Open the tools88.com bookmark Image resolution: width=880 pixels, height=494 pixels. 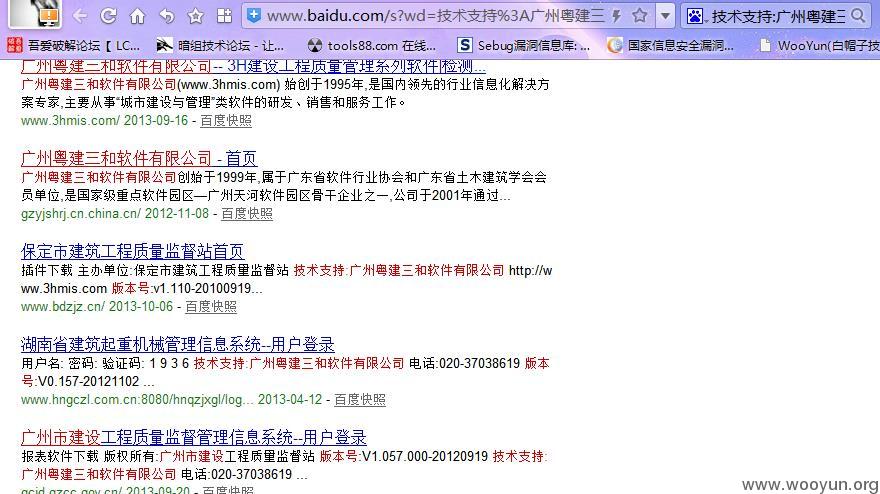[x=372, y=45]
